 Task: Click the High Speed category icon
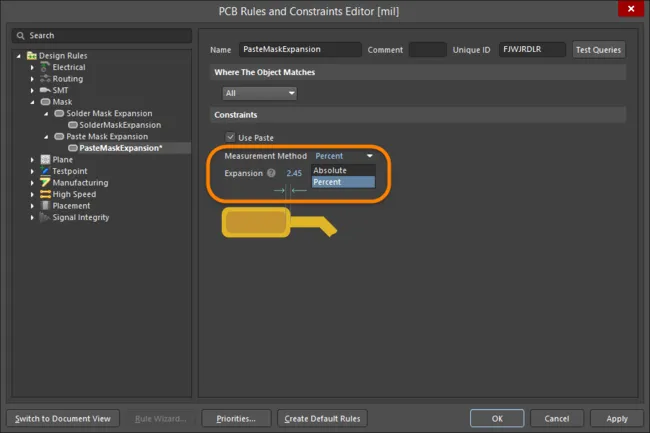[45, 194]
